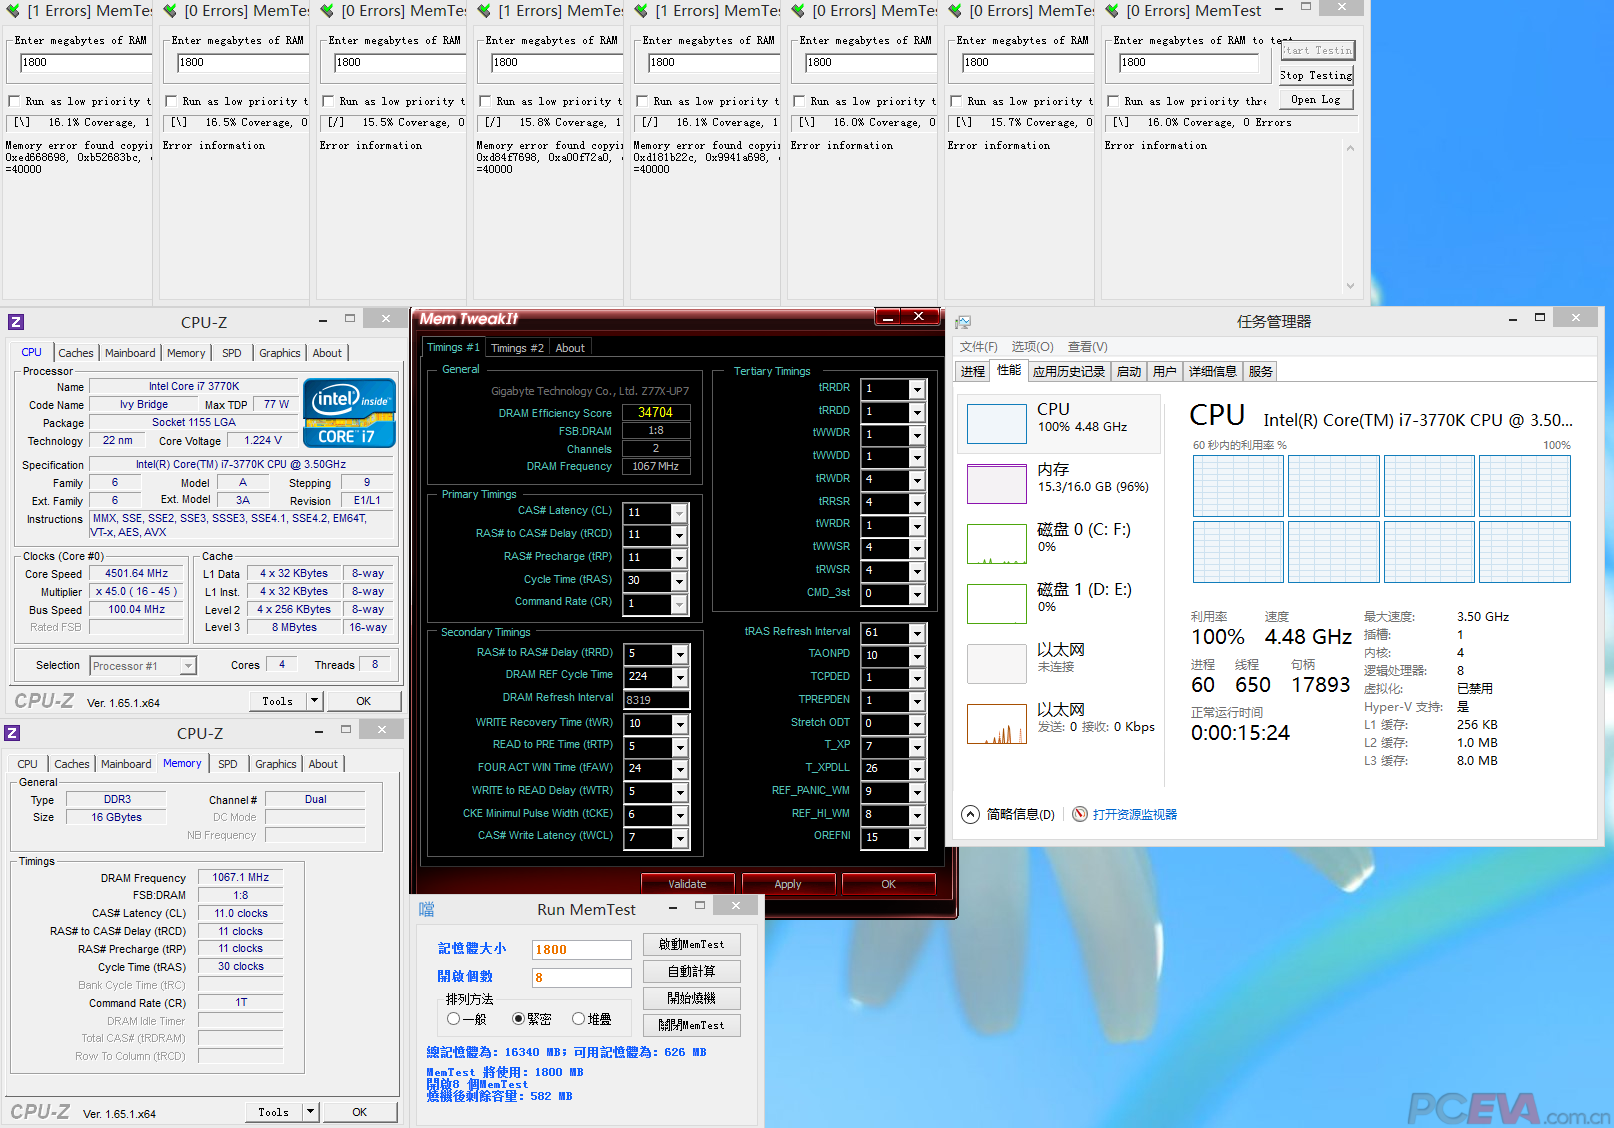Select the 磁盘 1 (D: E:) graph thumbnail
The image size is (1614, 1128).
click(x=997, y=604)
